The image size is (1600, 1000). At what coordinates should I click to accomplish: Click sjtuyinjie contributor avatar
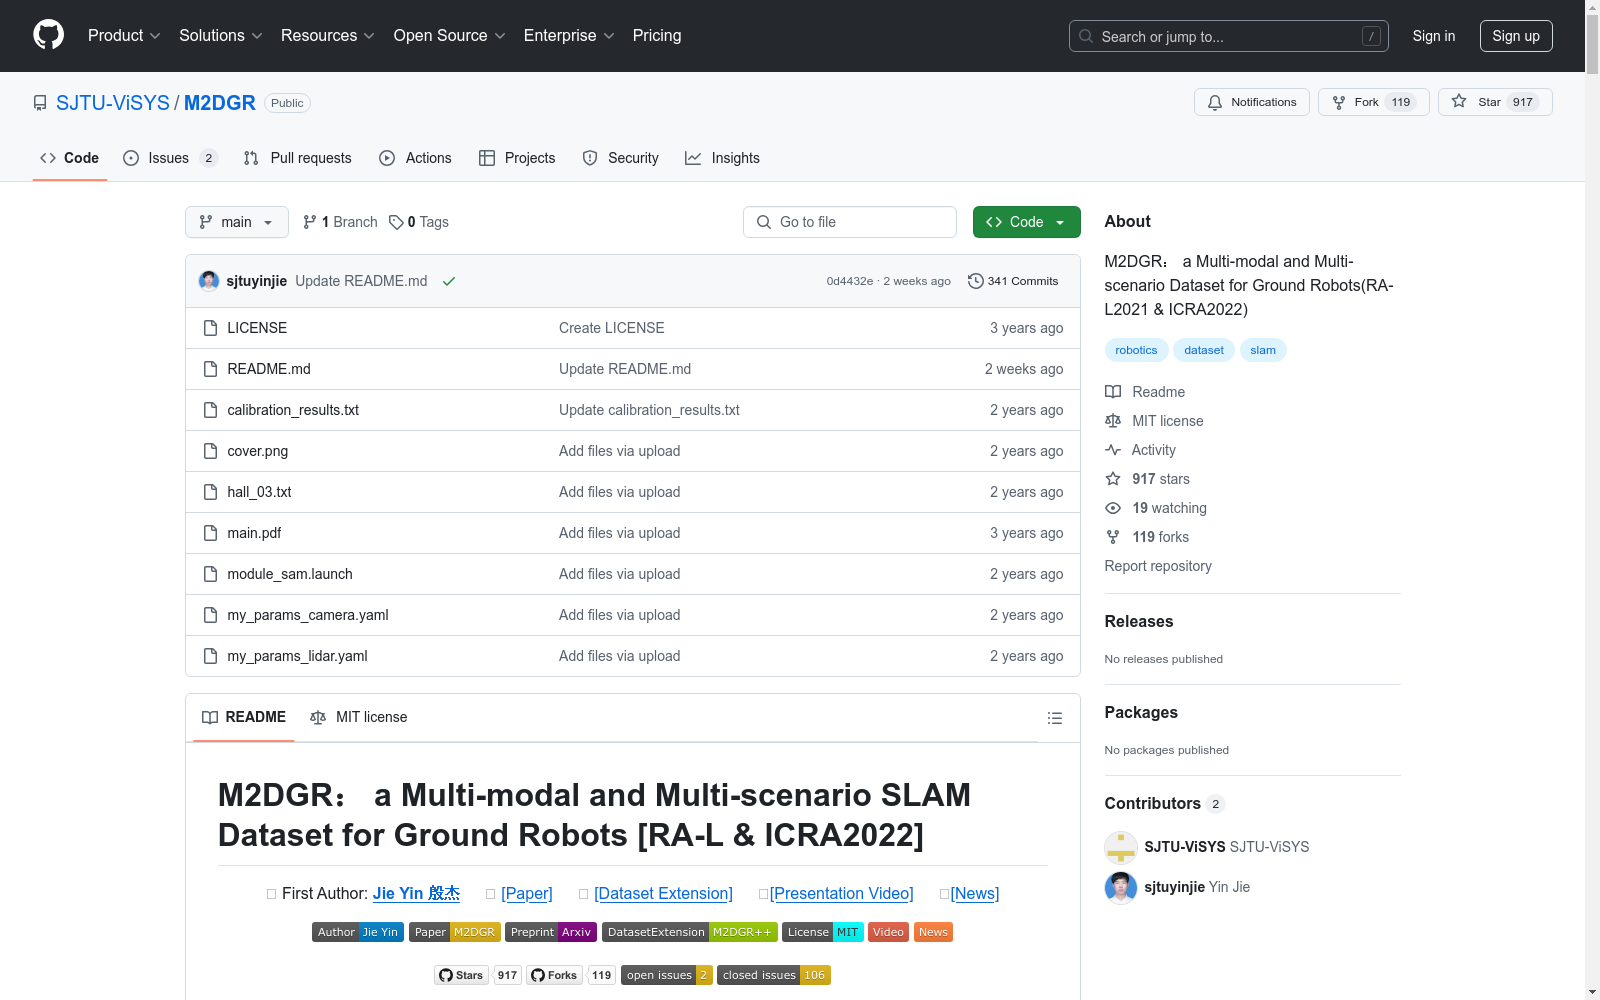1121,887
